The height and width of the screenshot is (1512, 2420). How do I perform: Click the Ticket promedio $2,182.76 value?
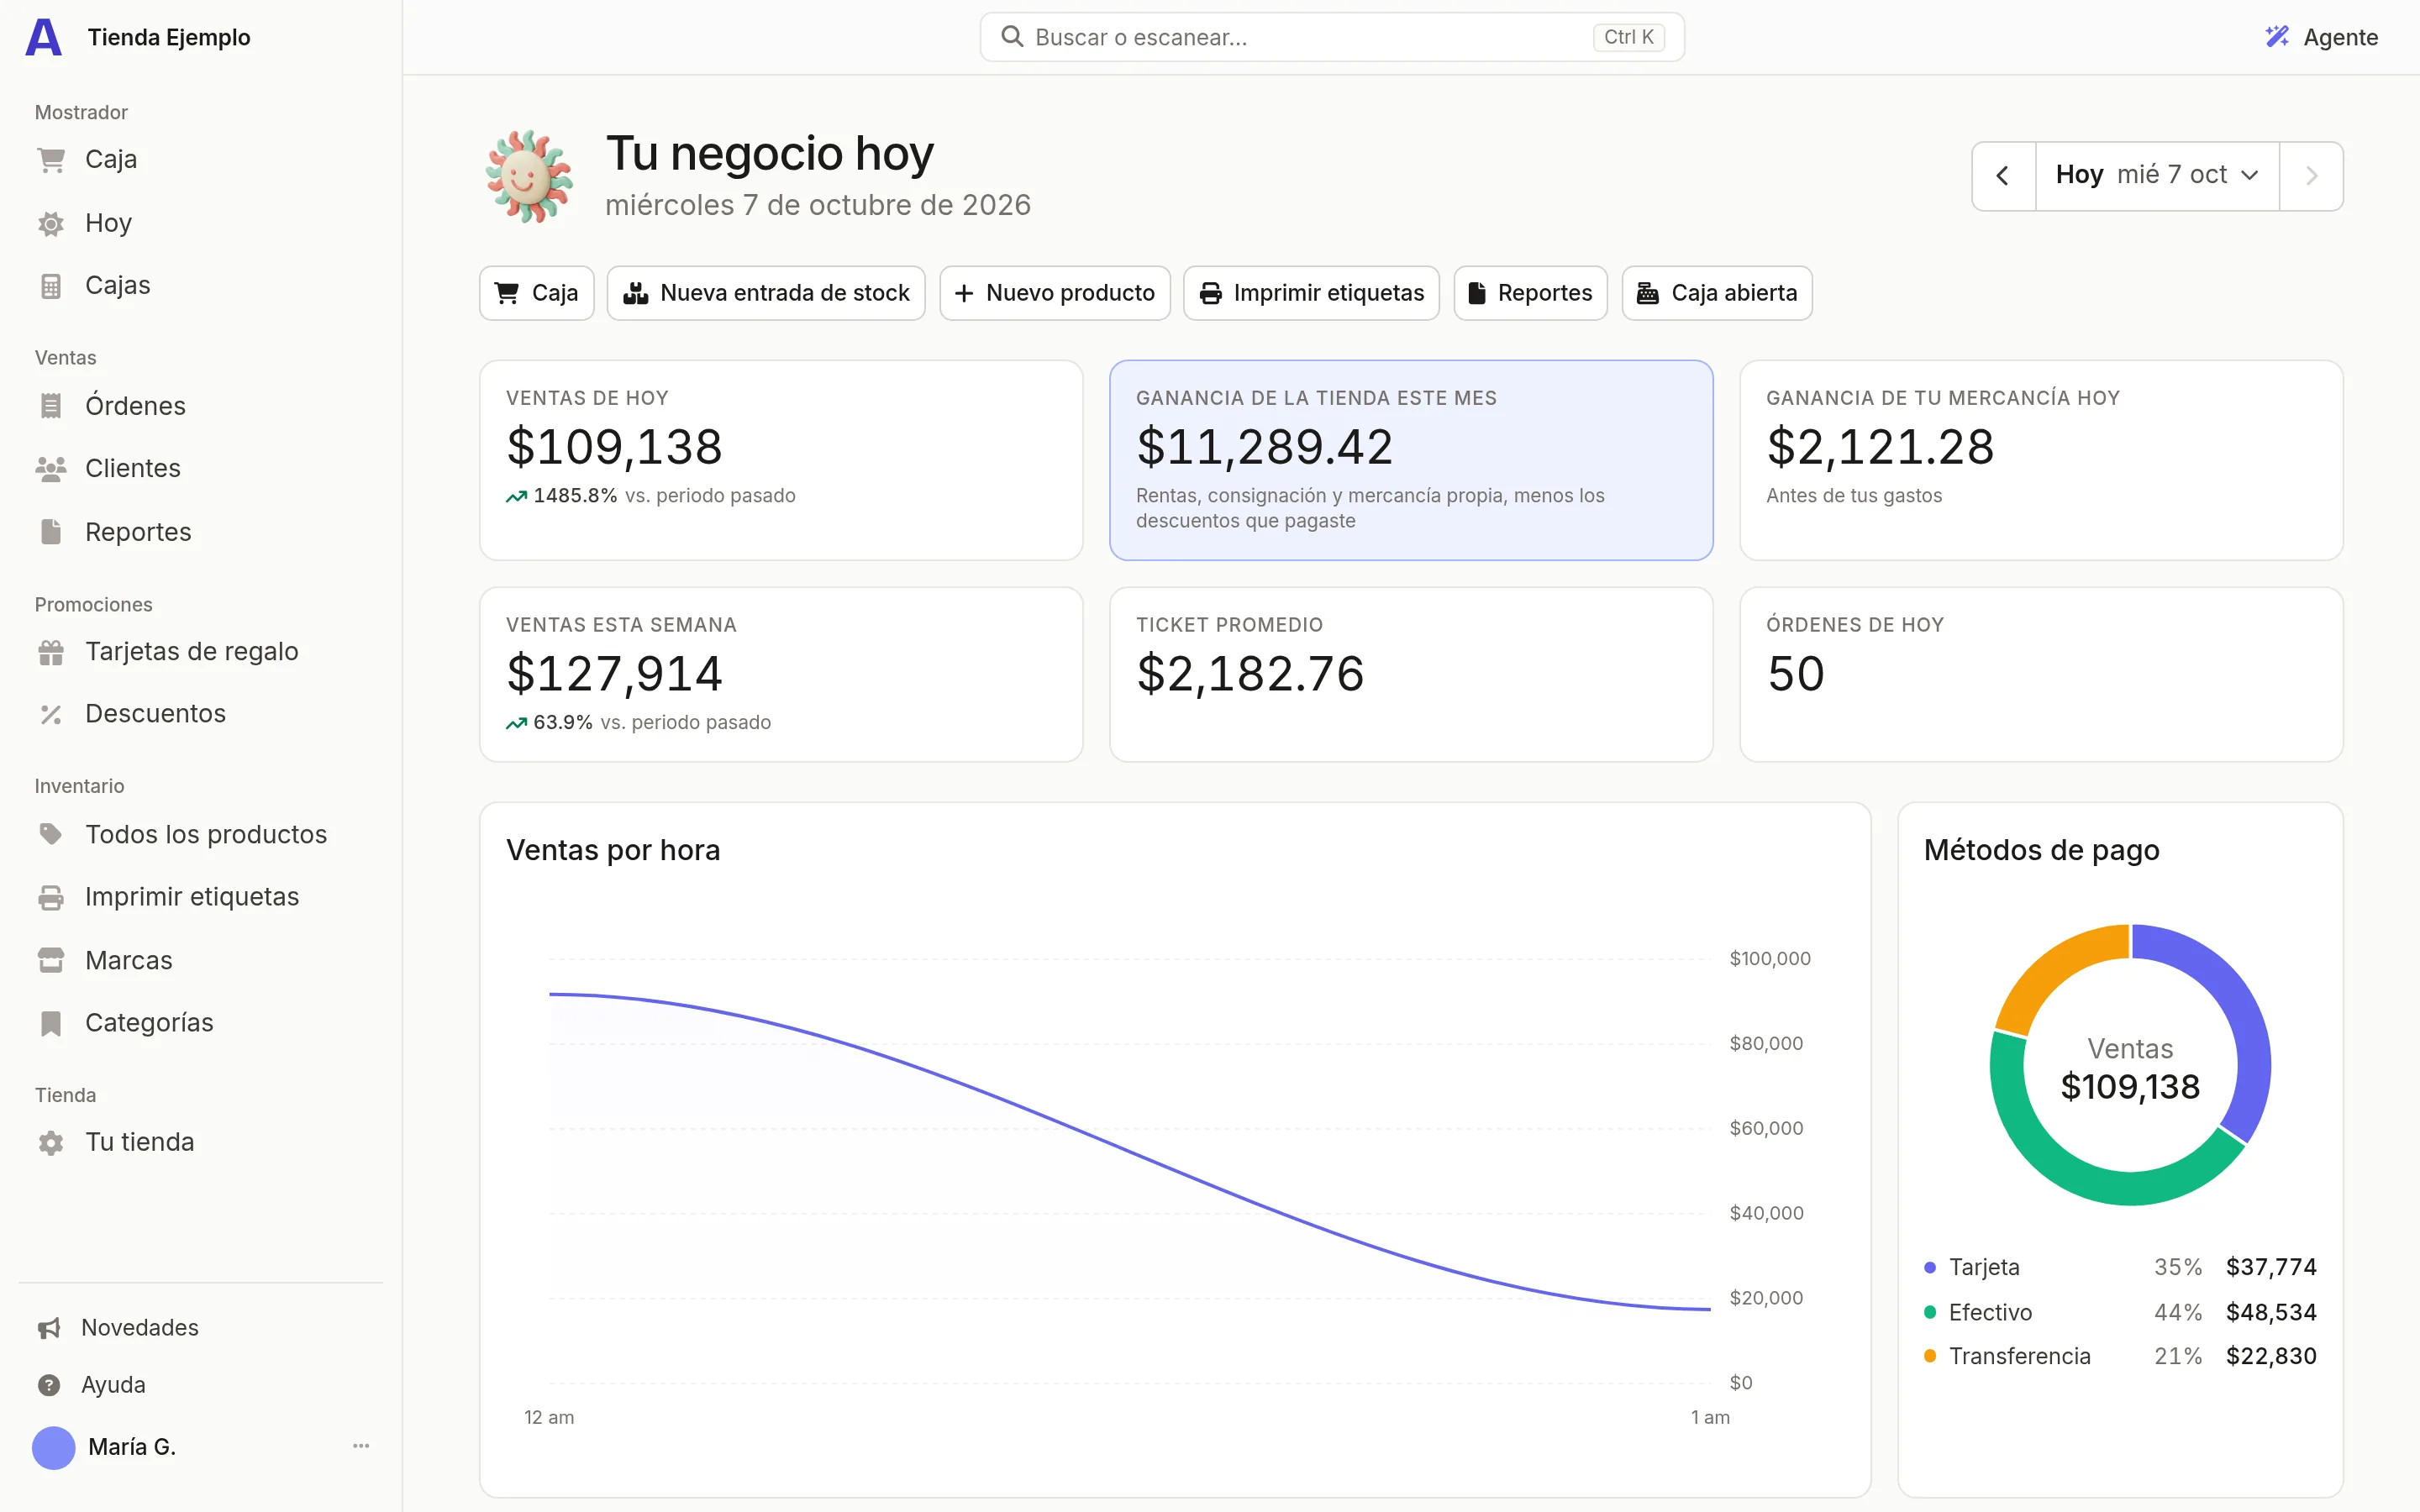pyautogui.click(x=1250, y=674)
